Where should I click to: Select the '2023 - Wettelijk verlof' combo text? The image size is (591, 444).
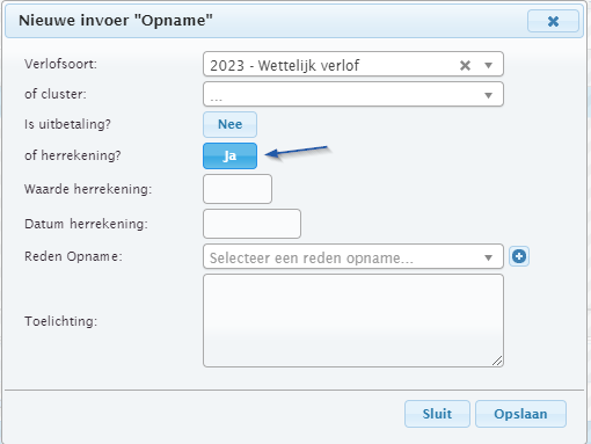[x=285, y=66]
